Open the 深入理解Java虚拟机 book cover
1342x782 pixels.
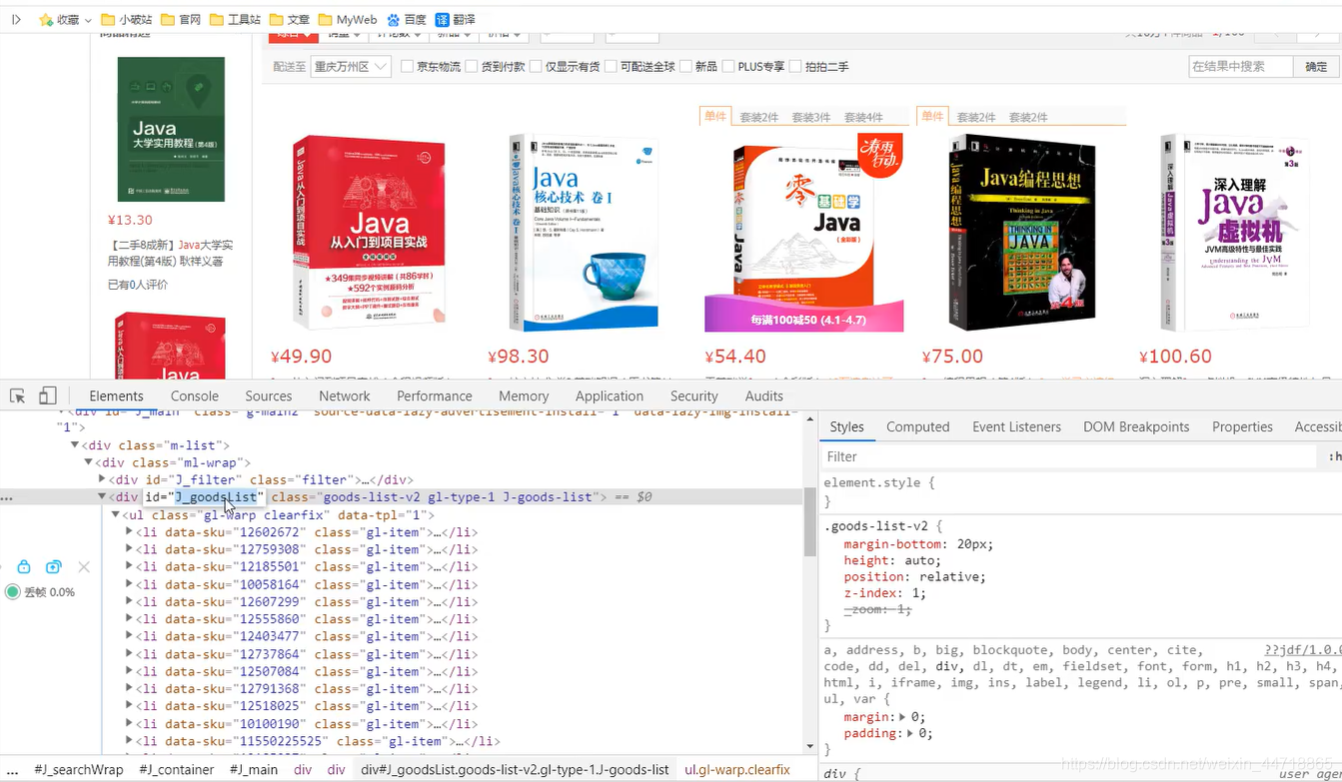[x=1234, y=232]
